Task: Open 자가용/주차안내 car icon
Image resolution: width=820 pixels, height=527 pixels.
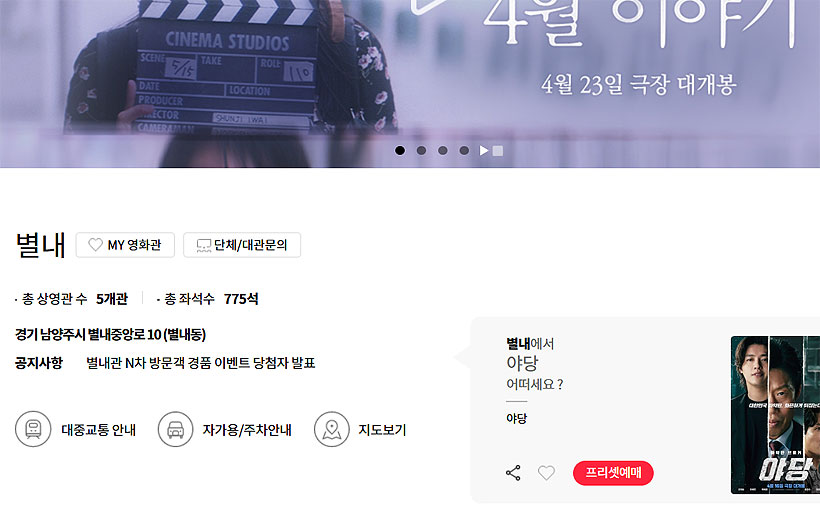Action: pos(176,429)
